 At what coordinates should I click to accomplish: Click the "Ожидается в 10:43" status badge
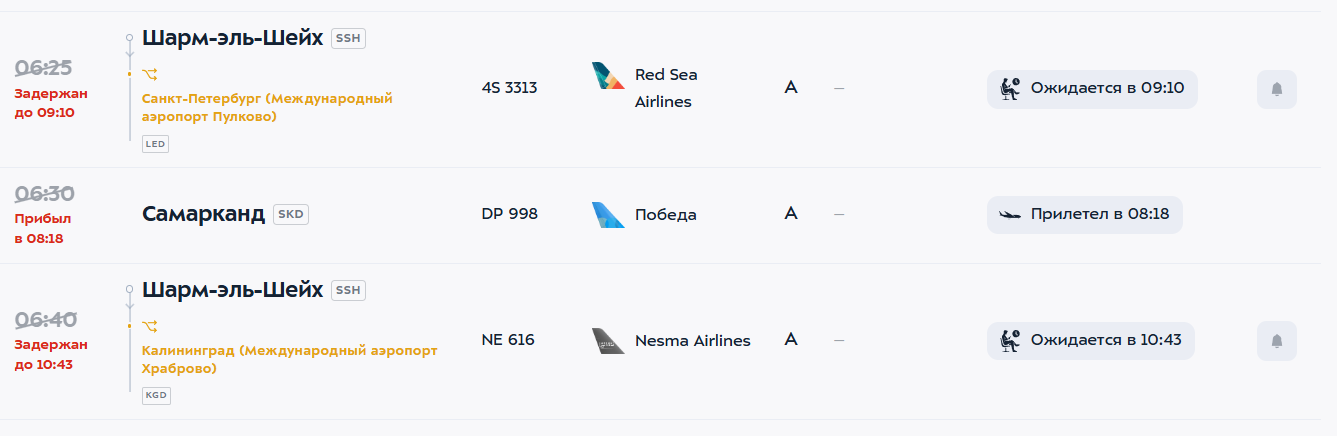[1091, 340]
